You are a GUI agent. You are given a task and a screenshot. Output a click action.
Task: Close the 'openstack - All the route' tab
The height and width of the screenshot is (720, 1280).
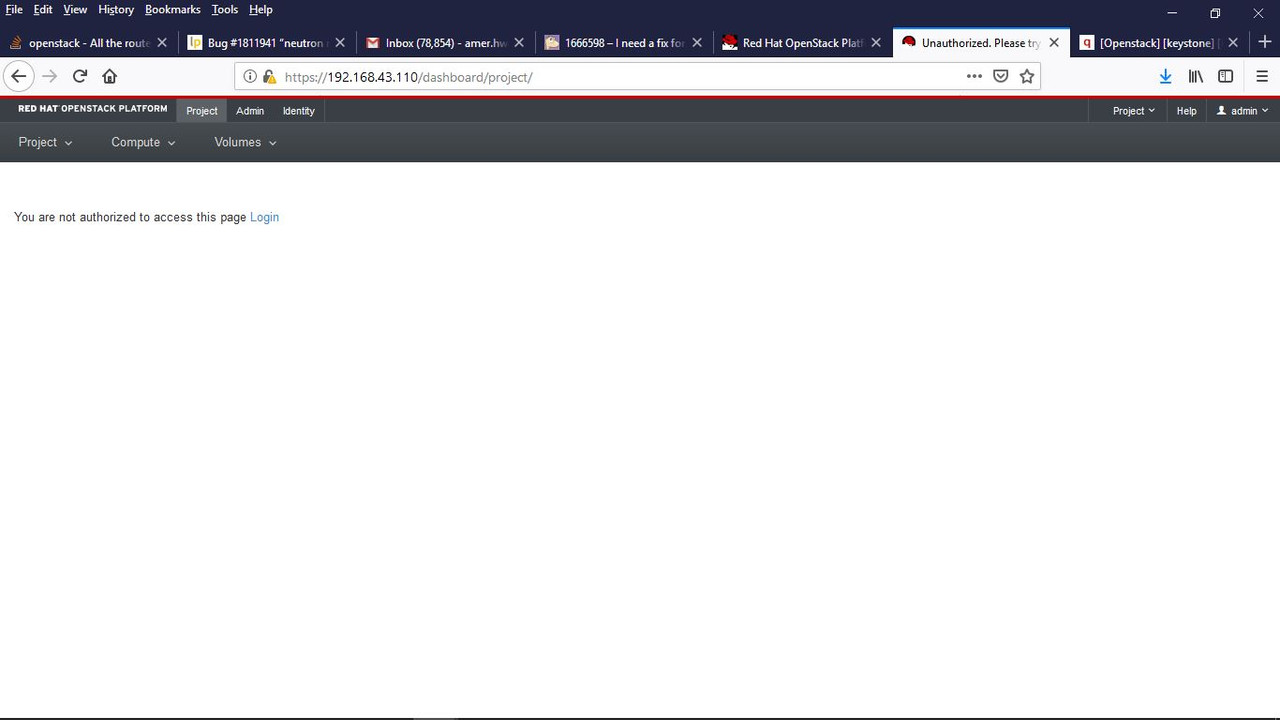coord(162,43)
